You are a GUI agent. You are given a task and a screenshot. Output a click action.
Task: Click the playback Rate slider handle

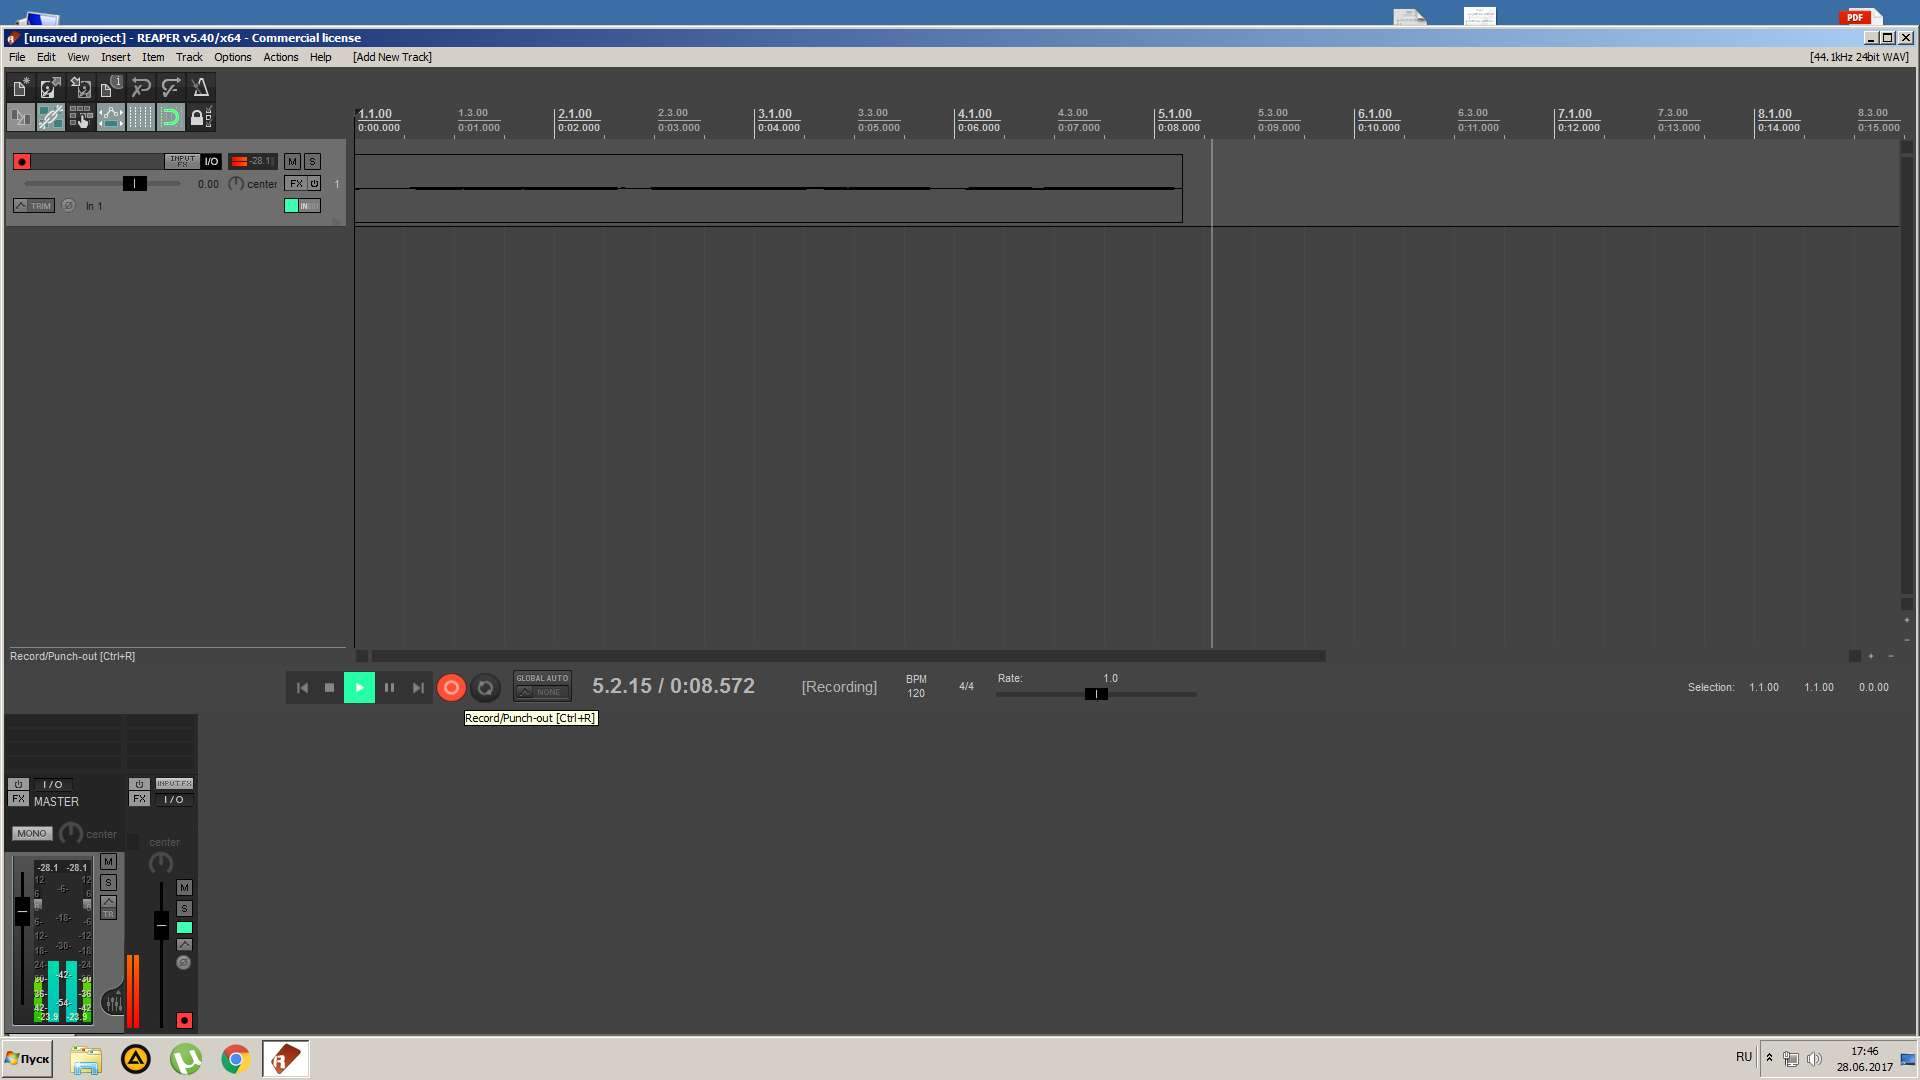pos(1096,694)
